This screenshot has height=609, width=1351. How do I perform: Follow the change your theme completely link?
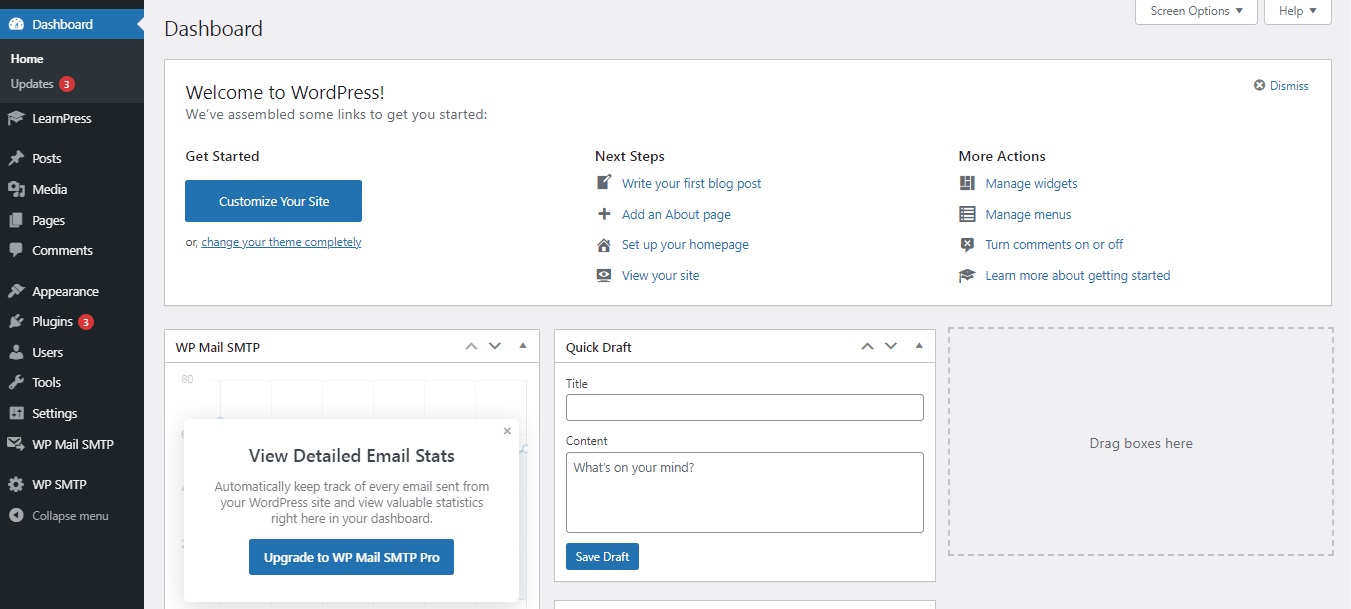pyautogui.click(x=281, y=242)
